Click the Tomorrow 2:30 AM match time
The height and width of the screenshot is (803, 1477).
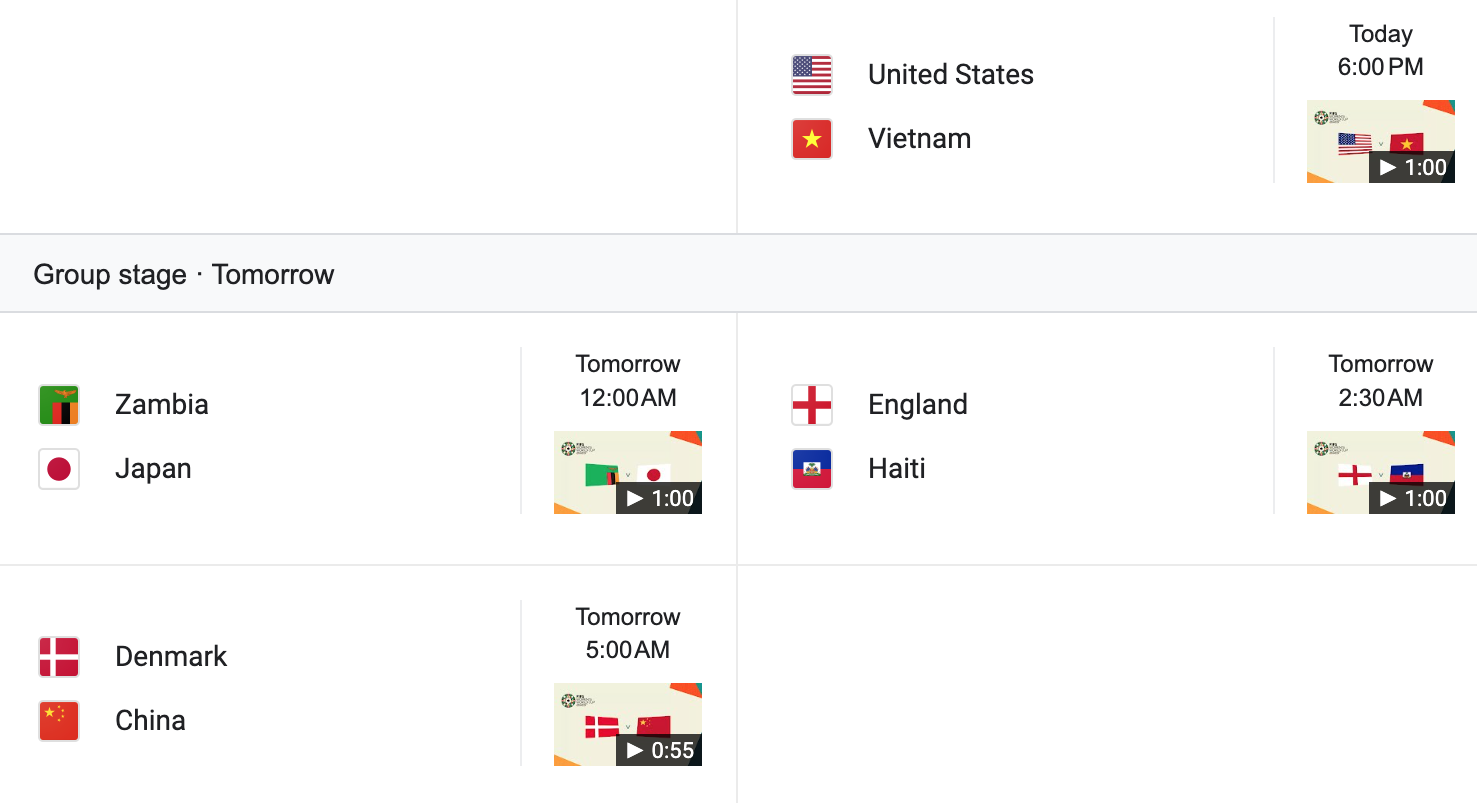click(1380, 381)
